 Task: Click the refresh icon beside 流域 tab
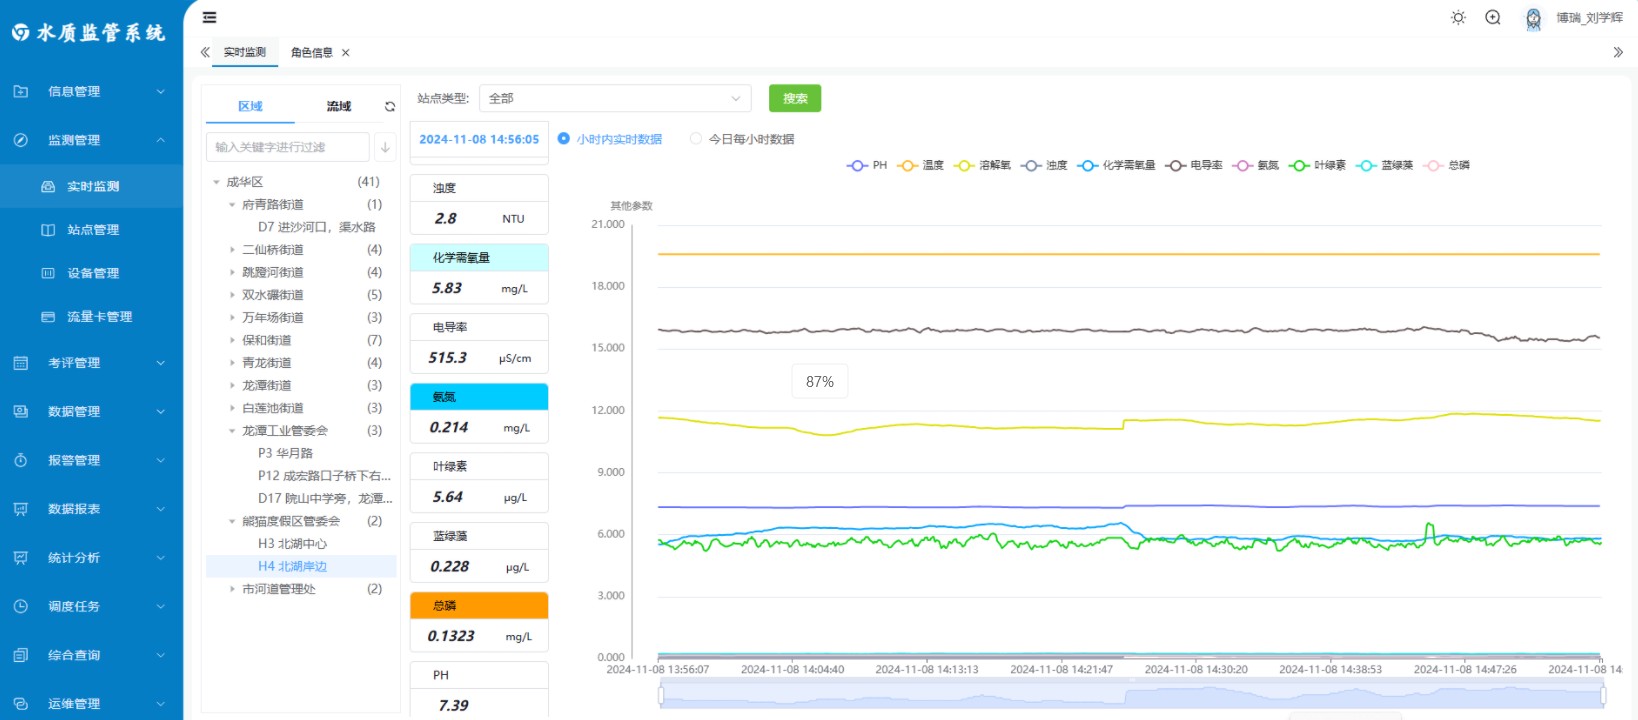click(390, 107)
